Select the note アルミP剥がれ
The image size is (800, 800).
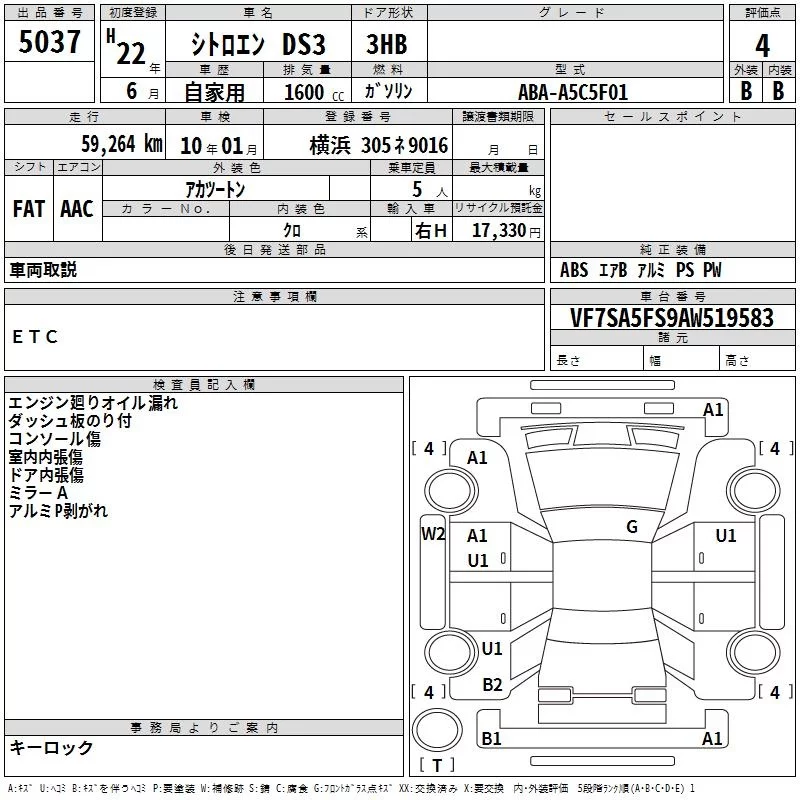point(58,511)
